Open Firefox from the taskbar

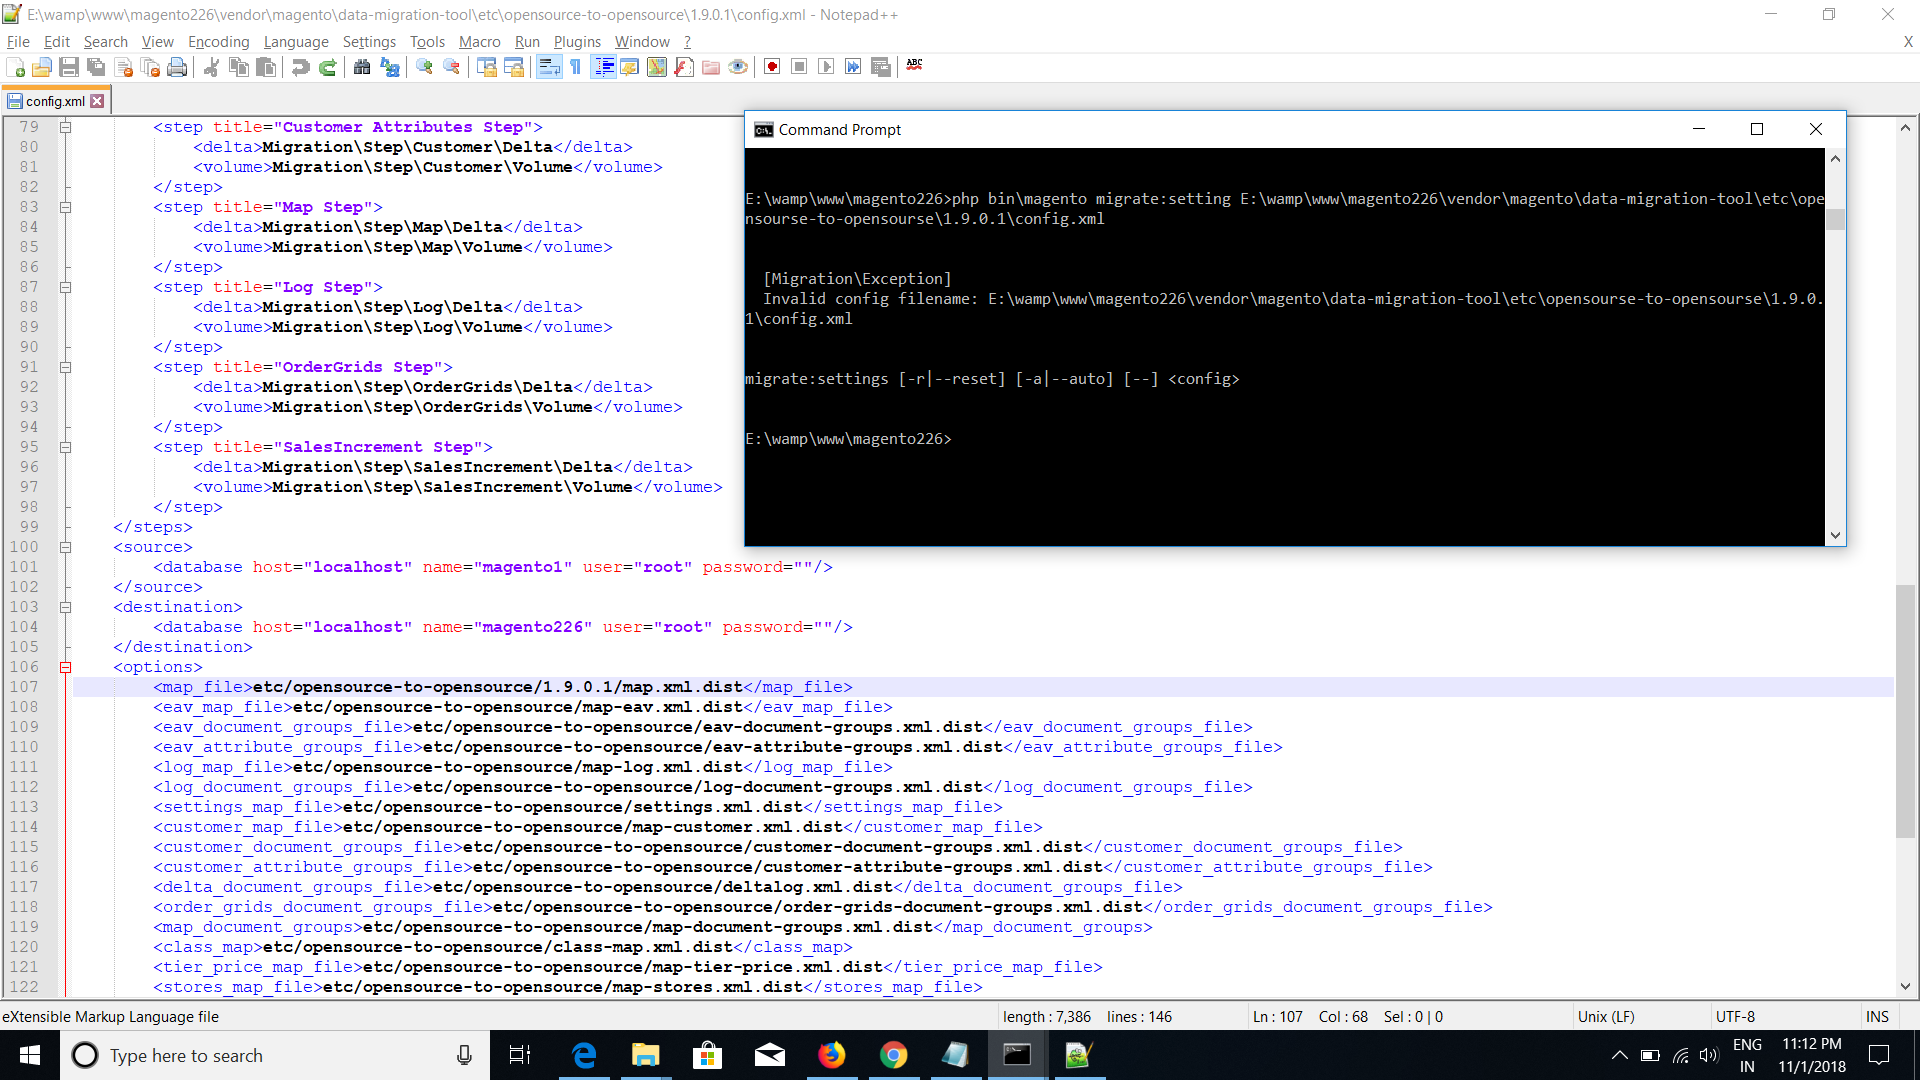click(832, 1055)
